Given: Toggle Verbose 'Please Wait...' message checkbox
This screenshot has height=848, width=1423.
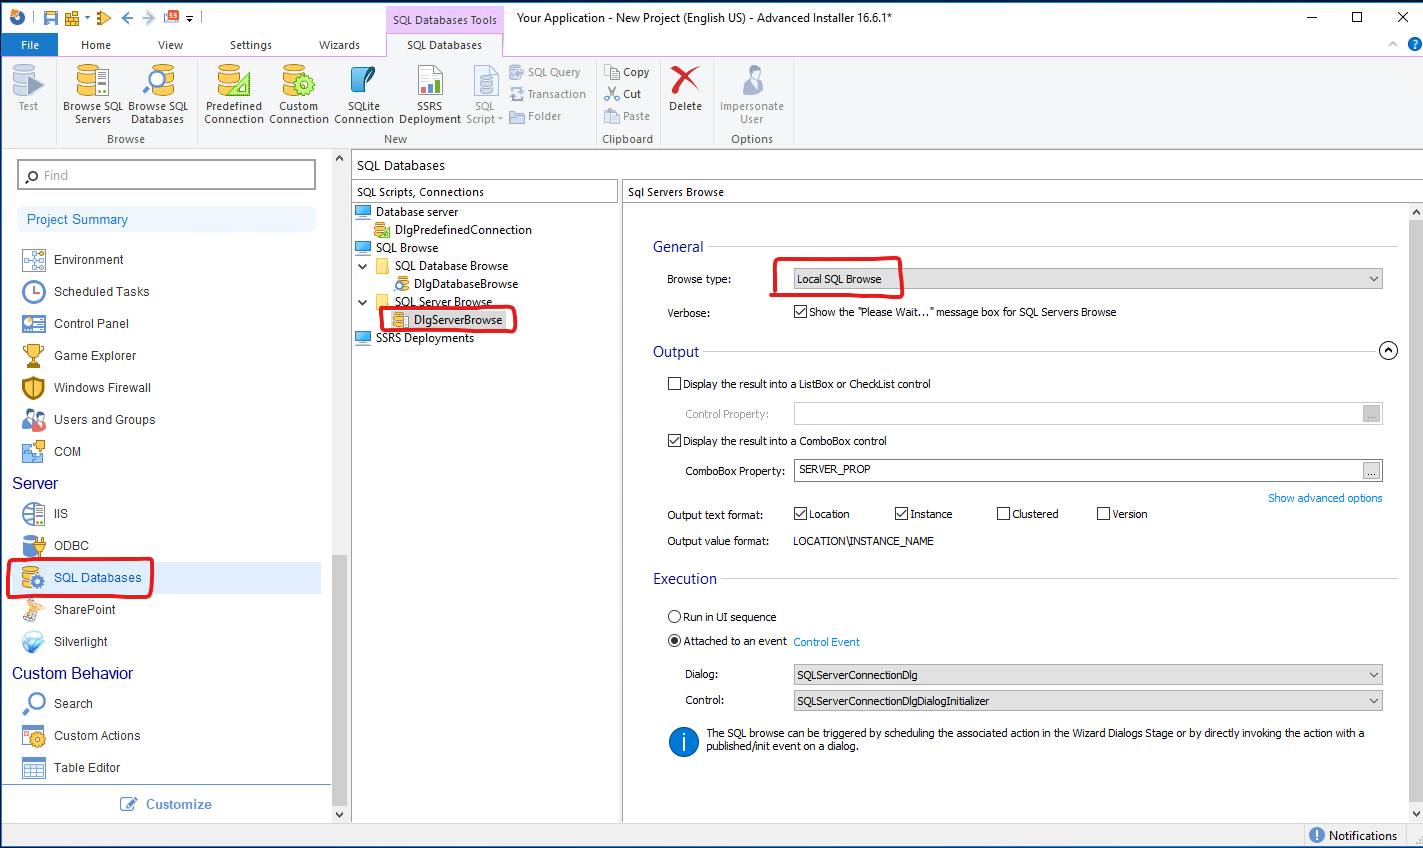Looking at the screenshot, I should [x=800, y=312].
